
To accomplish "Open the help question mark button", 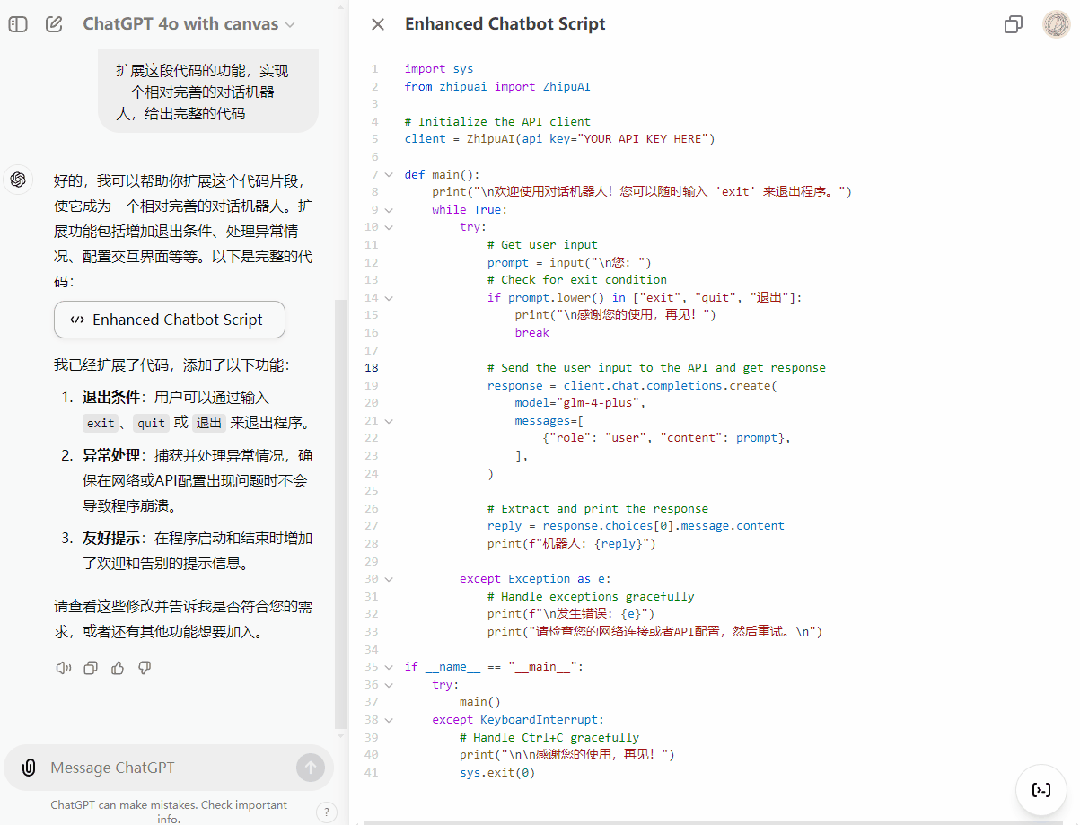I will click(326, 811).
